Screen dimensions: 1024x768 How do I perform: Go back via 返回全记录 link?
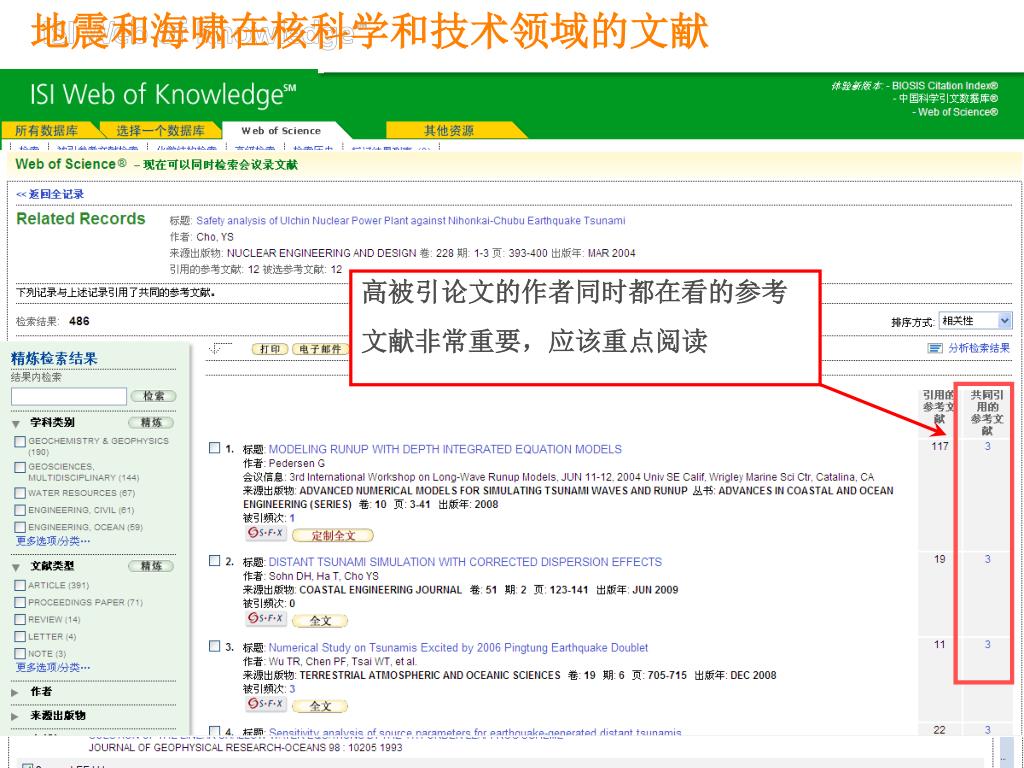pyautogui.click(x=50, y=194)
